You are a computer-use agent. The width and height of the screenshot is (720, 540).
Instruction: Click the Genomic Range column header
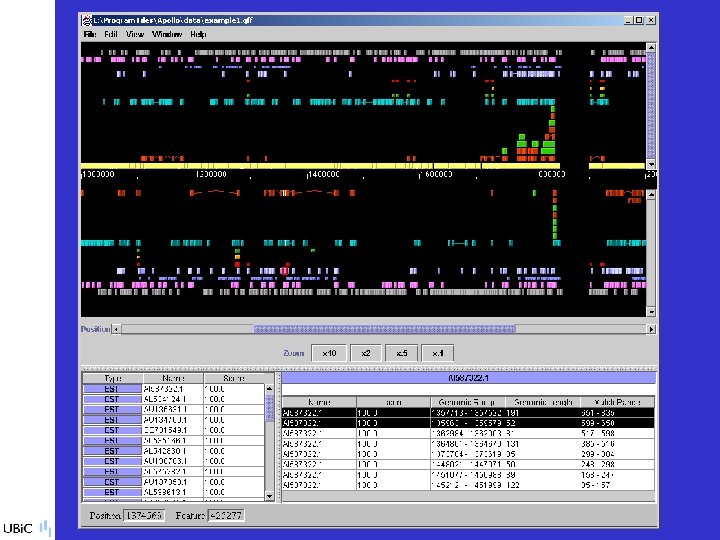[x=468, y=402]
